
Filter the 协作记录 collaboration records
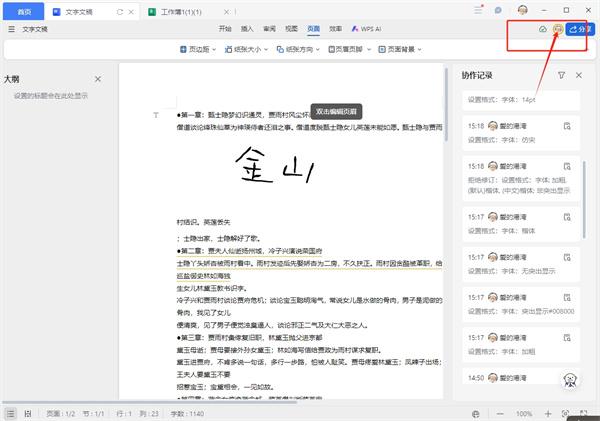[562, 75]
